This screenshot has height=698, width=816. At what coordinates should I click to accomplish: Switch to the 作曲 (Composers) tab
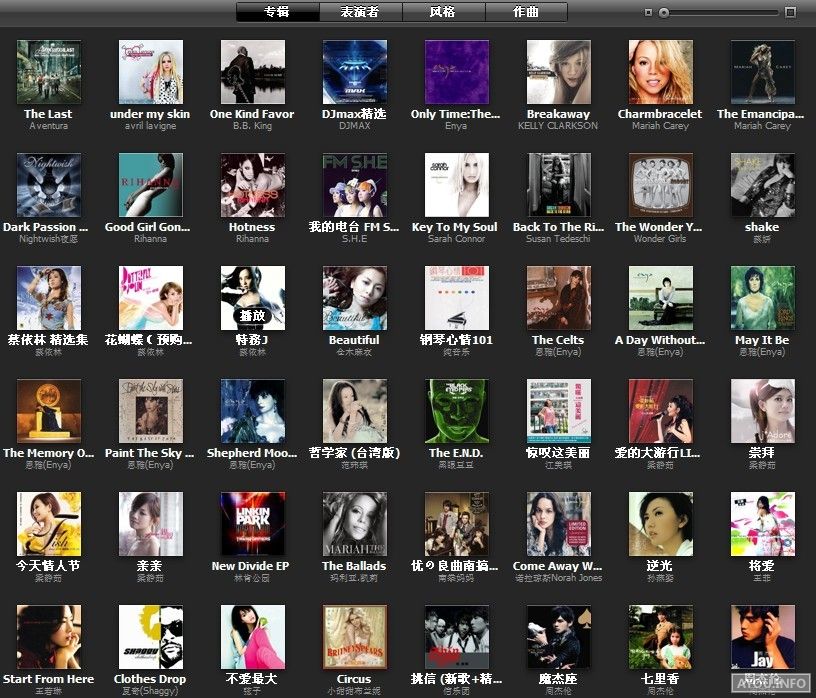point(526,11)
